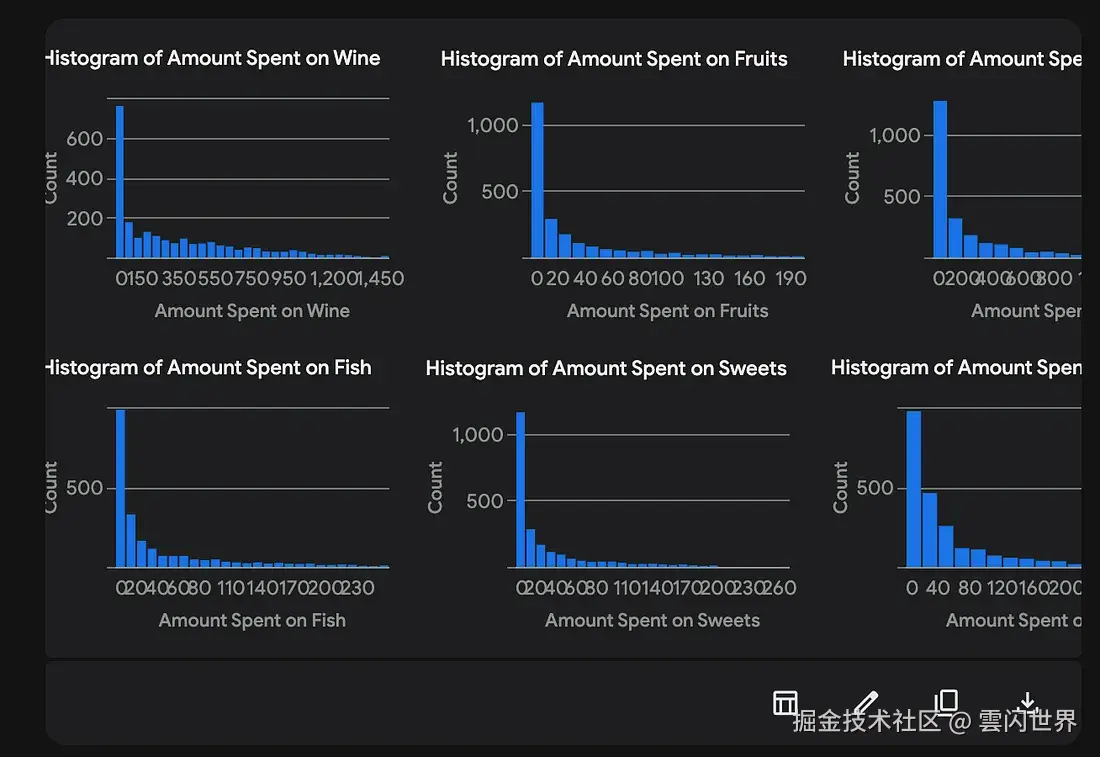Click the "Histogram of Amount Spent on Fruits" title
Screen dimensions: 1100x757
[614, 59]
